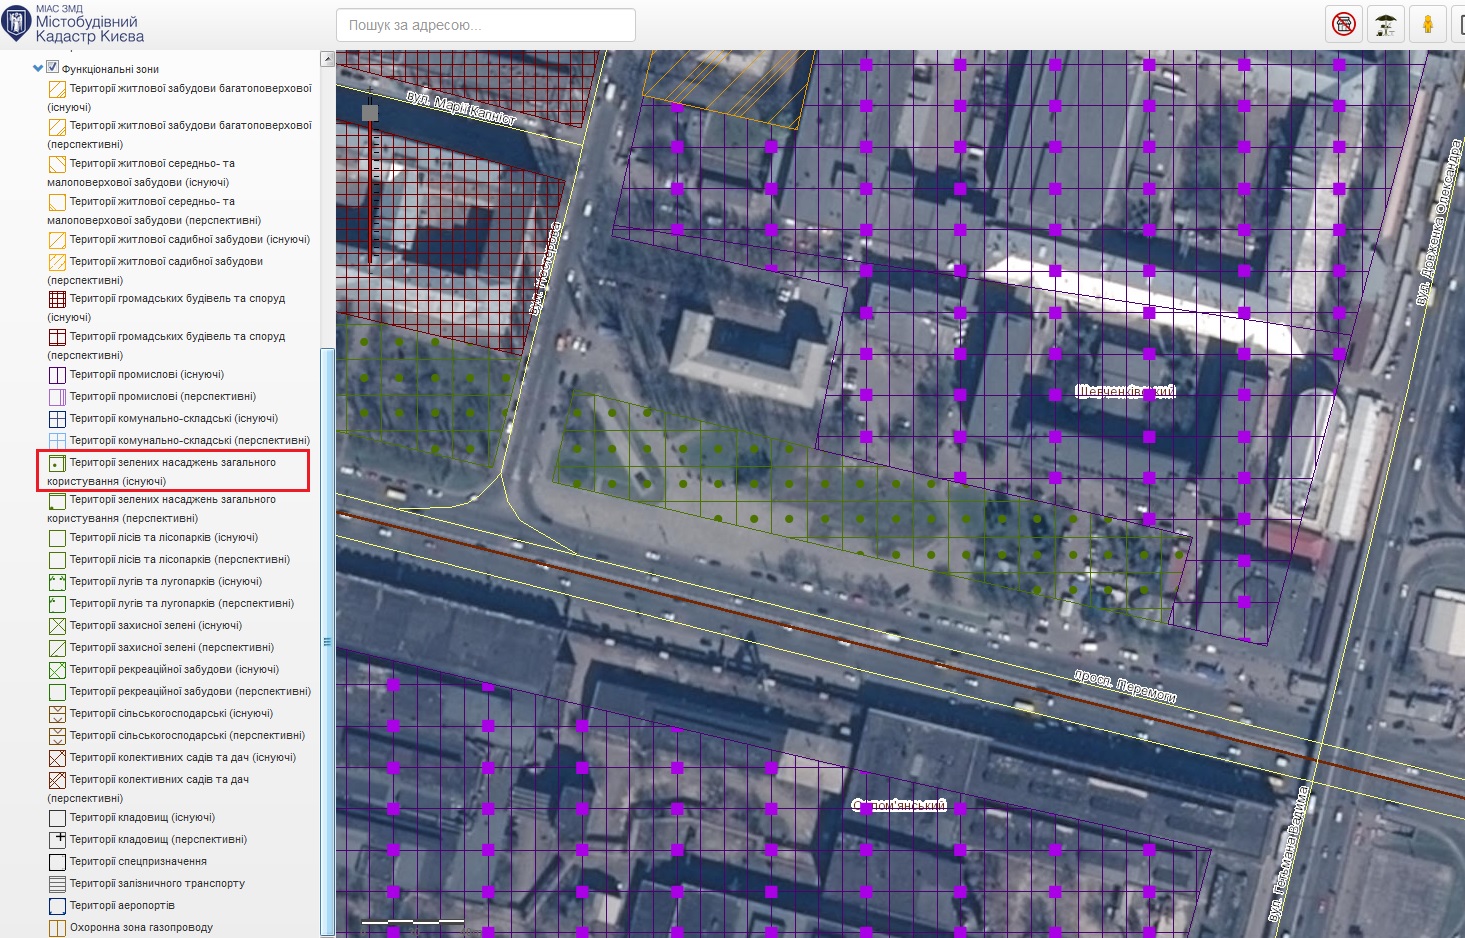Click Містобудівний Кадастр Києва title link
This screenshot has width=1465, height=938.
click(89, 29)
